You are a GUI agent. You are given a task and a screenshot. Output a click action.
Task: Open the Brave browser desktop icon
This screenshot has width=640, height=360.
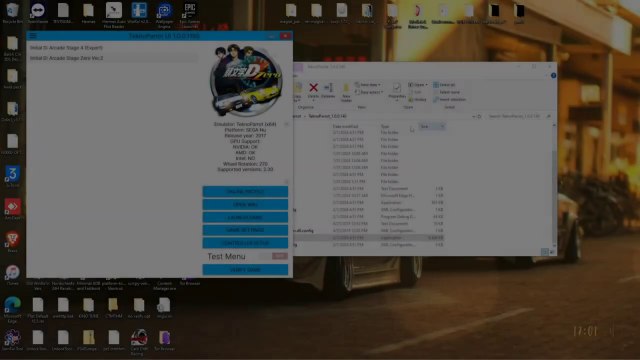pyautogui.click(x=12, y=242)
